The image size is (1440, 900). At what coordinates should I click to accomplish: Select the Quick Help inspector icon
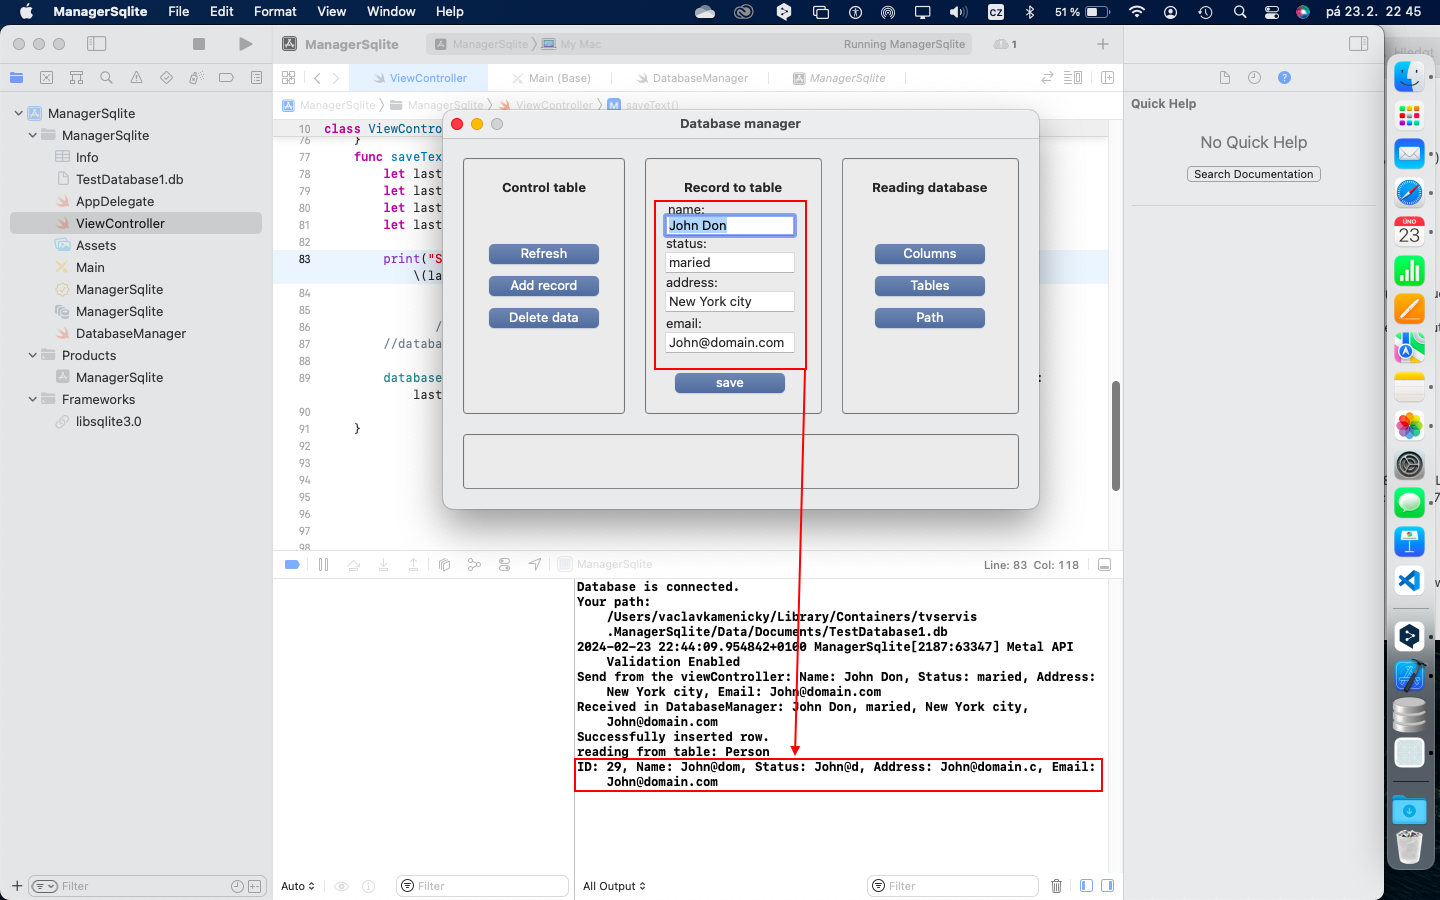click(x=1285, y=78)
